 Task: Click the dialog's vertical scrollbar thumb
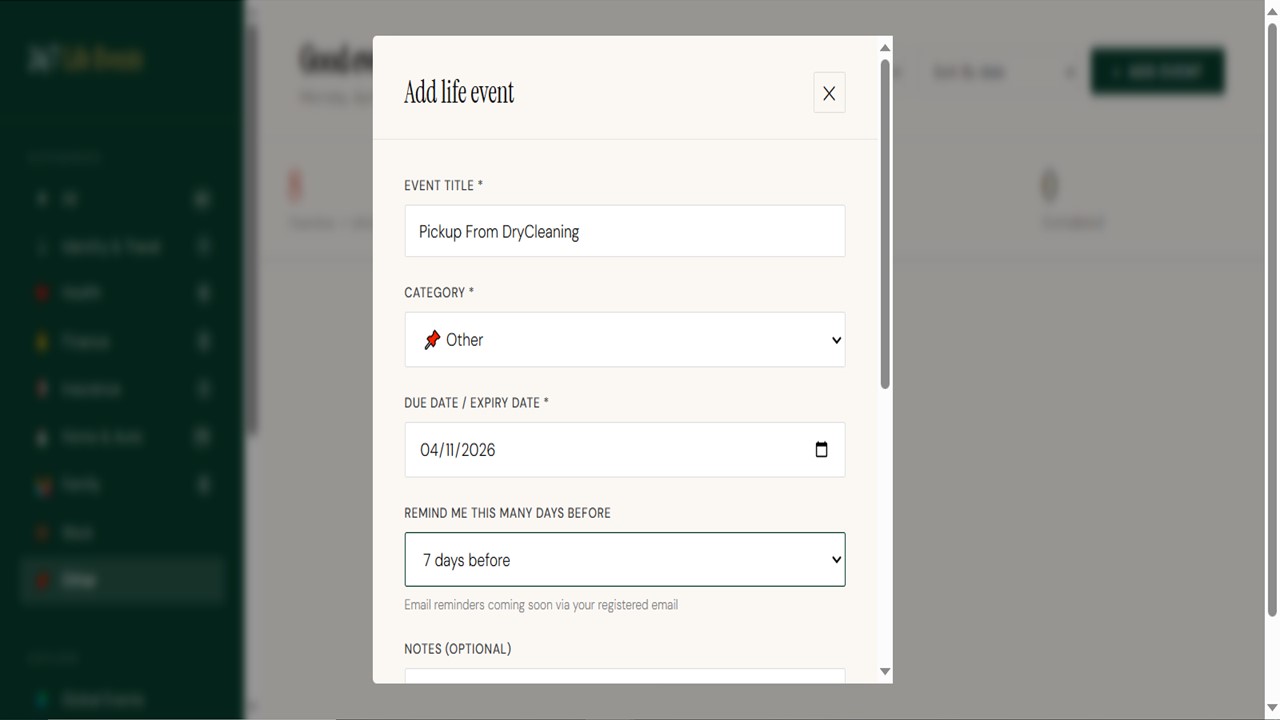[884, 225]
